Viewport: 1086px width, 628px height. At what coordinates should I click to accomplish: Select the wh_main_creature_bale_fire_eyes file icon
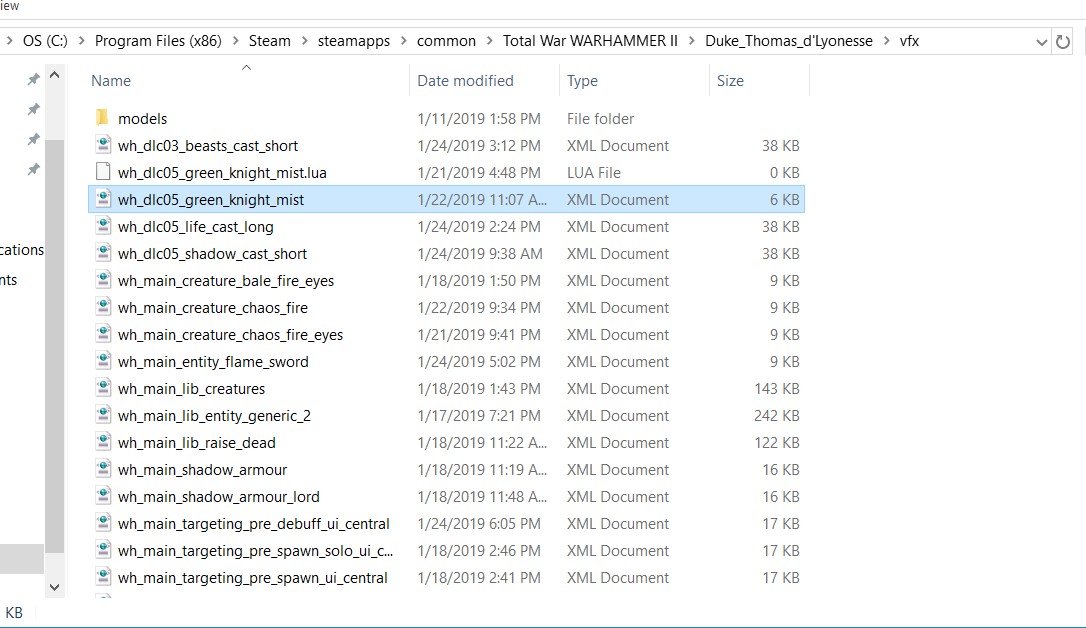pos(103,280)
